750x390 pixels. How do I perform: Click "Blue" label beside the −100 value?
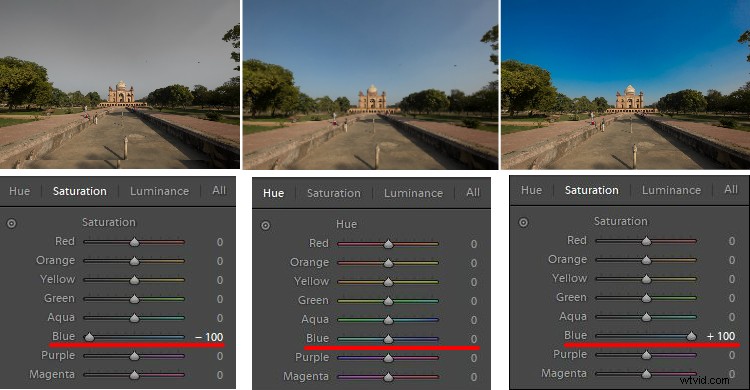63,336
